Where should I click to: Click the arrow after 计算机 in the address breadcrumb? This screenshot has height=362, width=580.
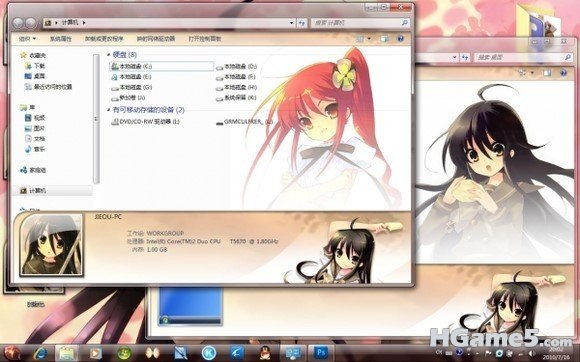84,23
